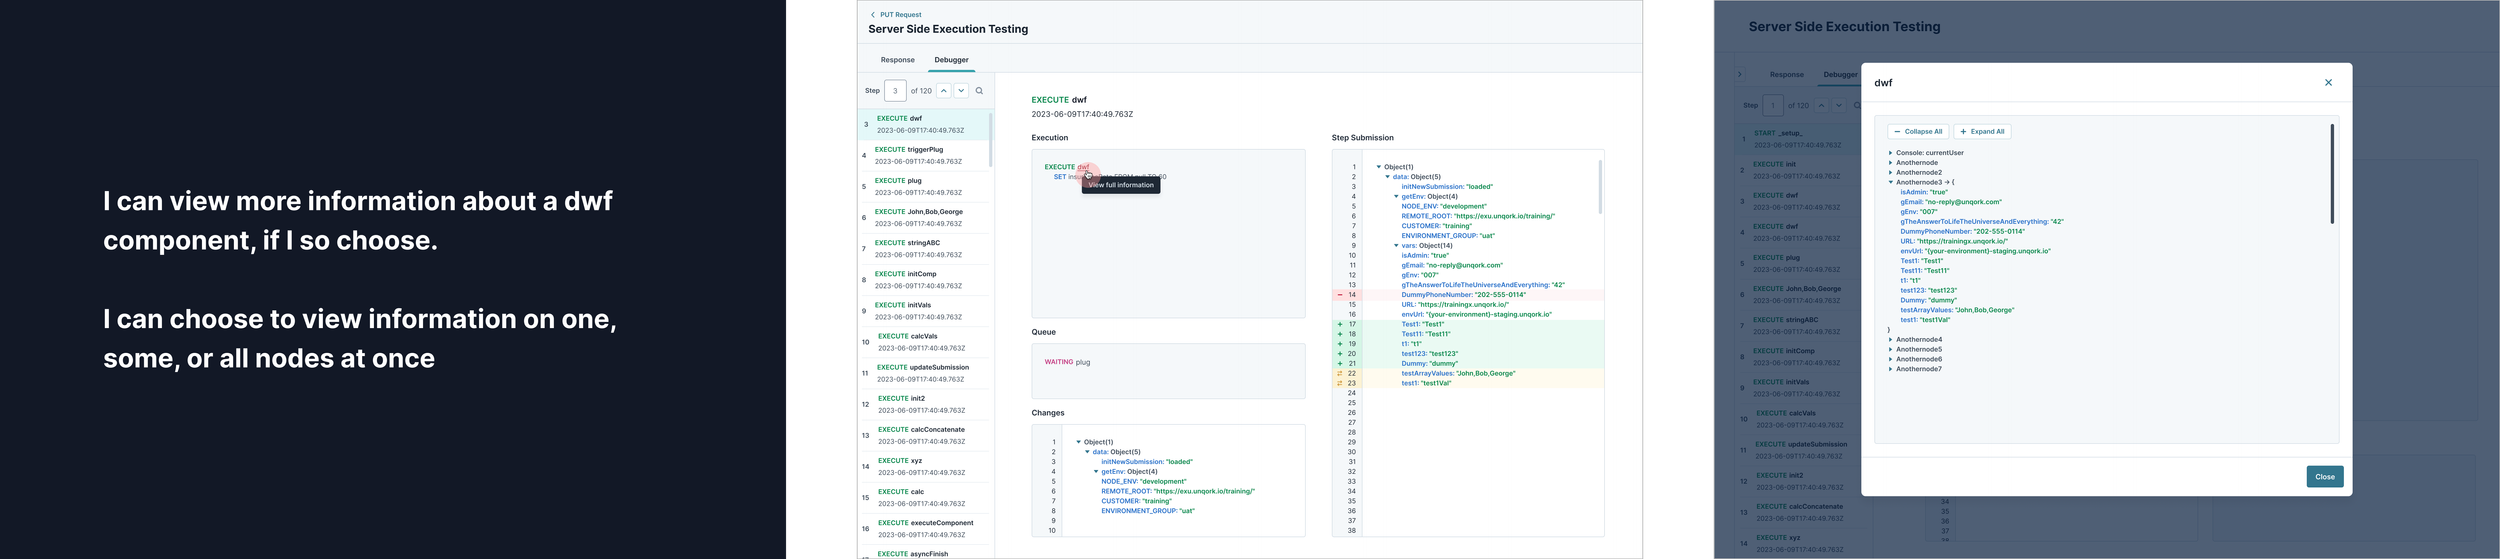Select step 7 EXECUTE stringABC

(925, 248)
